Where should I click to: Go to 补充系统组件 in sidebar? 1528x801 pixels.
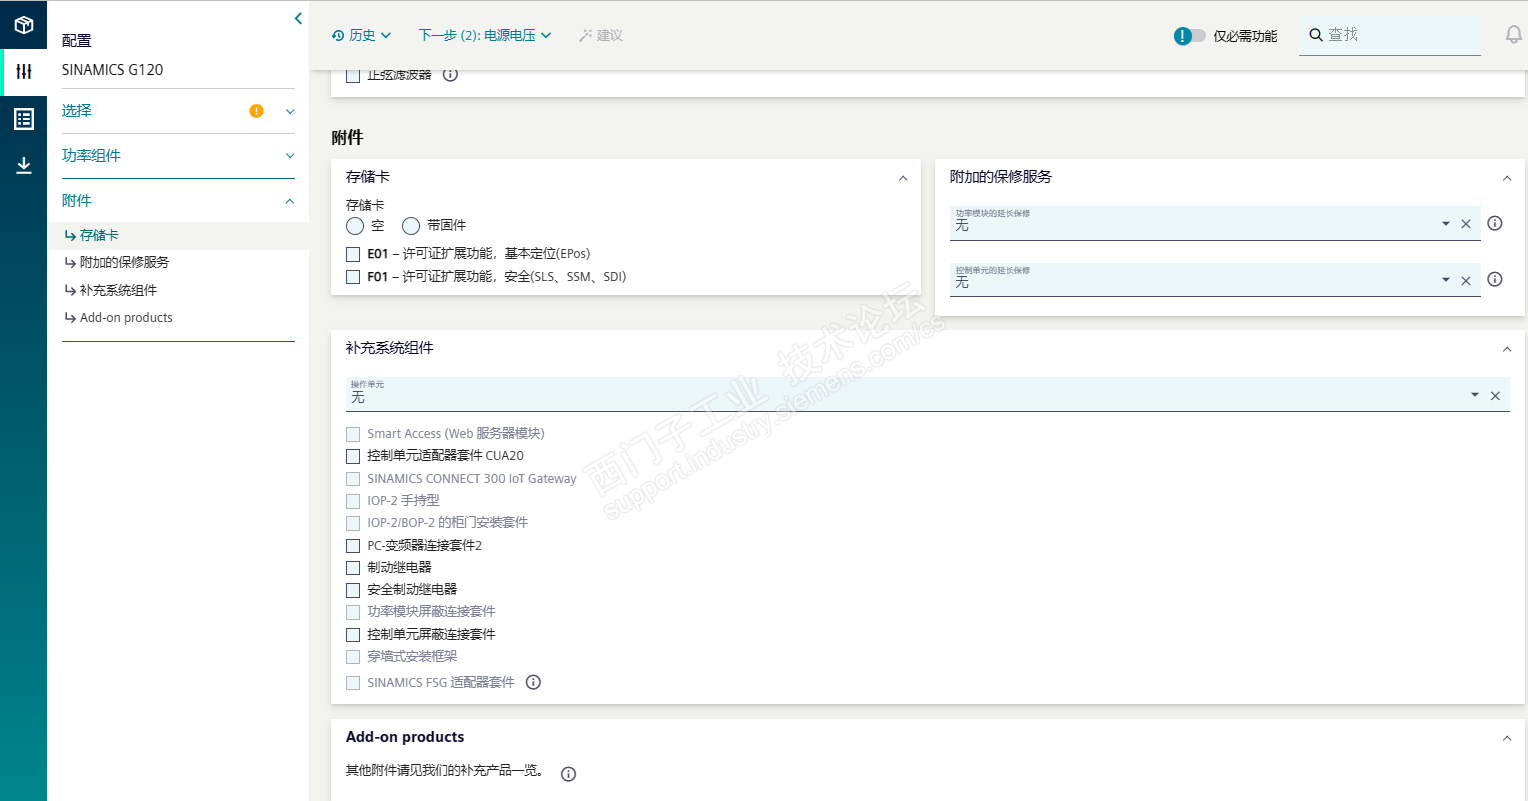tap(118, 290)
